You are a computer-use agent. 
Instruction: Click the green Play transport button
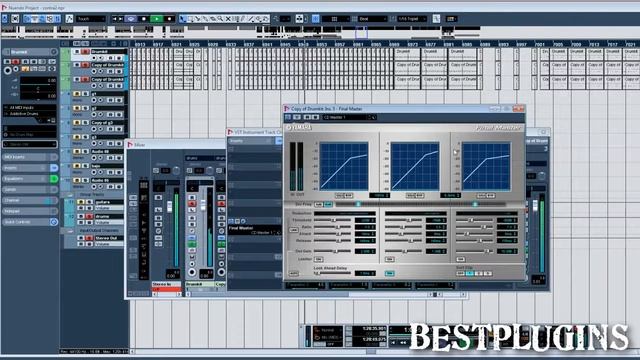point(157,19)
